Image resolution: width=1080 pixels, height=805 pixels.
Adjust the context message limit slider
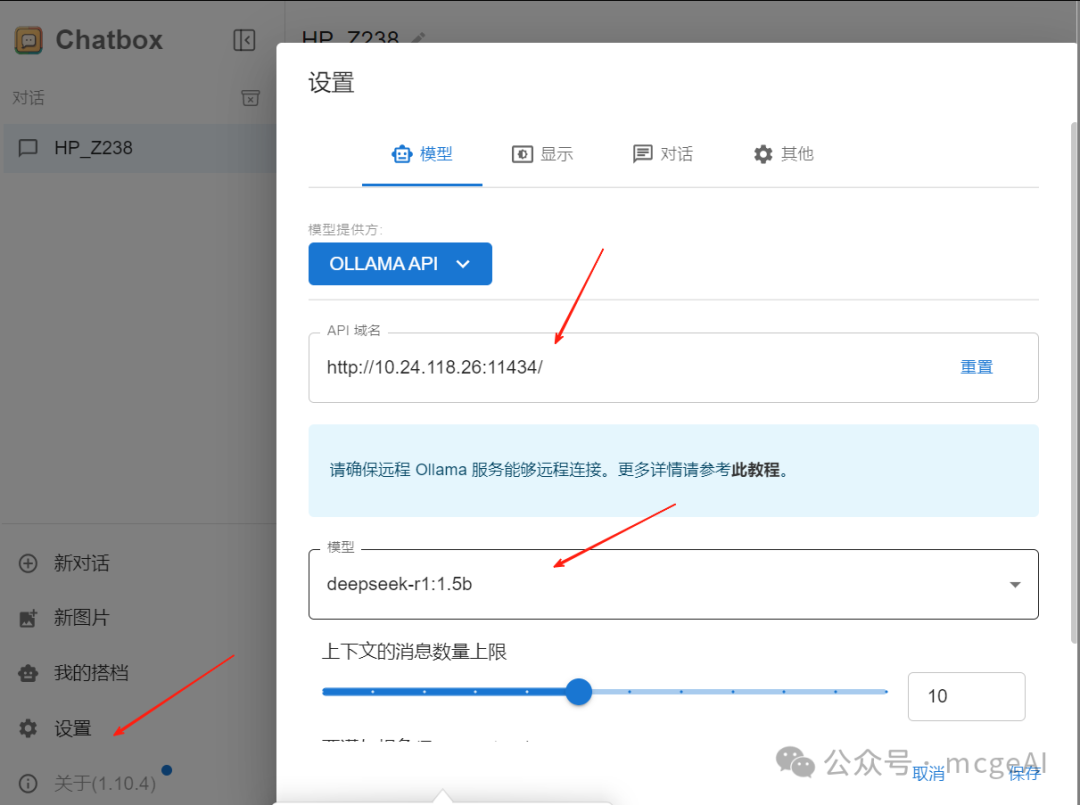(x=578, y=691)
